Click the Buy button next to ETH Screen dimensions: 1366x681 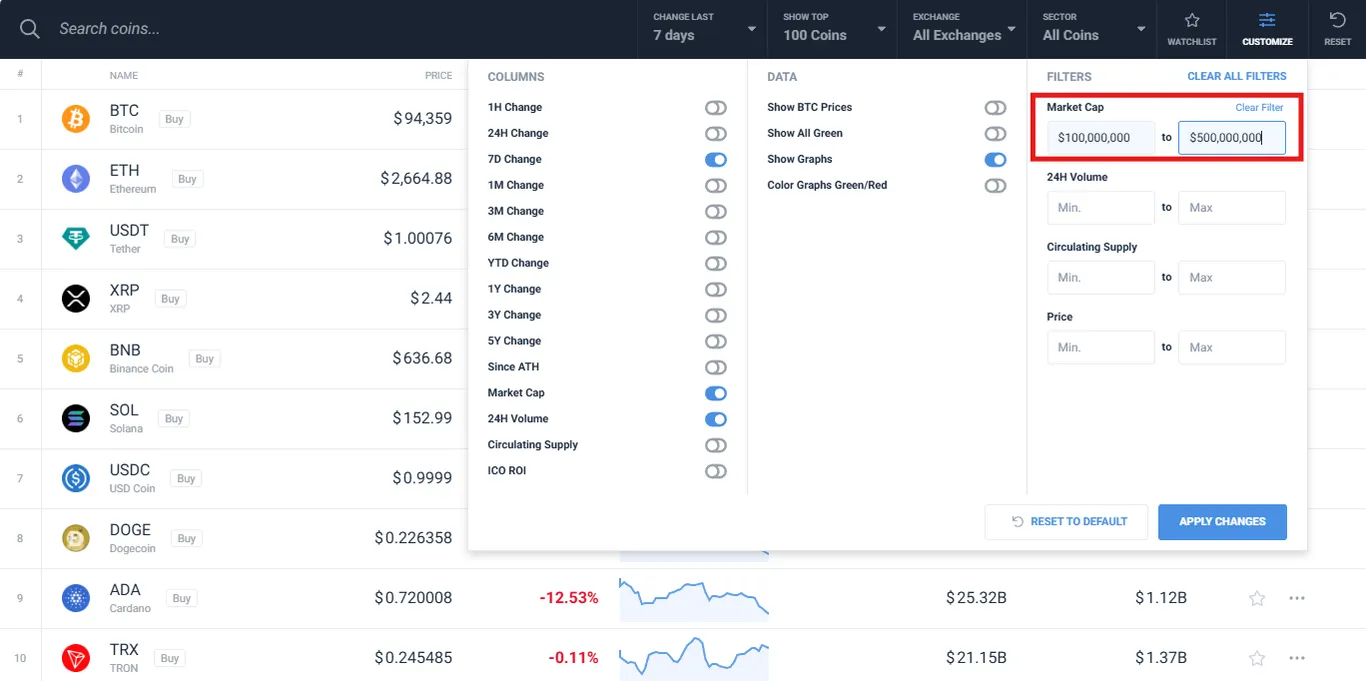[x=187, y=179]
